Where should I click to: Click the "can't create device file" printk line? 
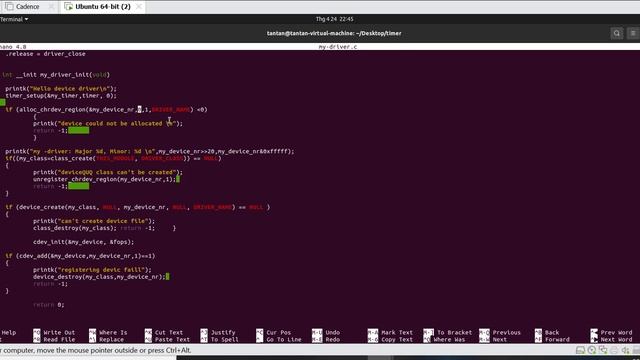tap(94, 221)
